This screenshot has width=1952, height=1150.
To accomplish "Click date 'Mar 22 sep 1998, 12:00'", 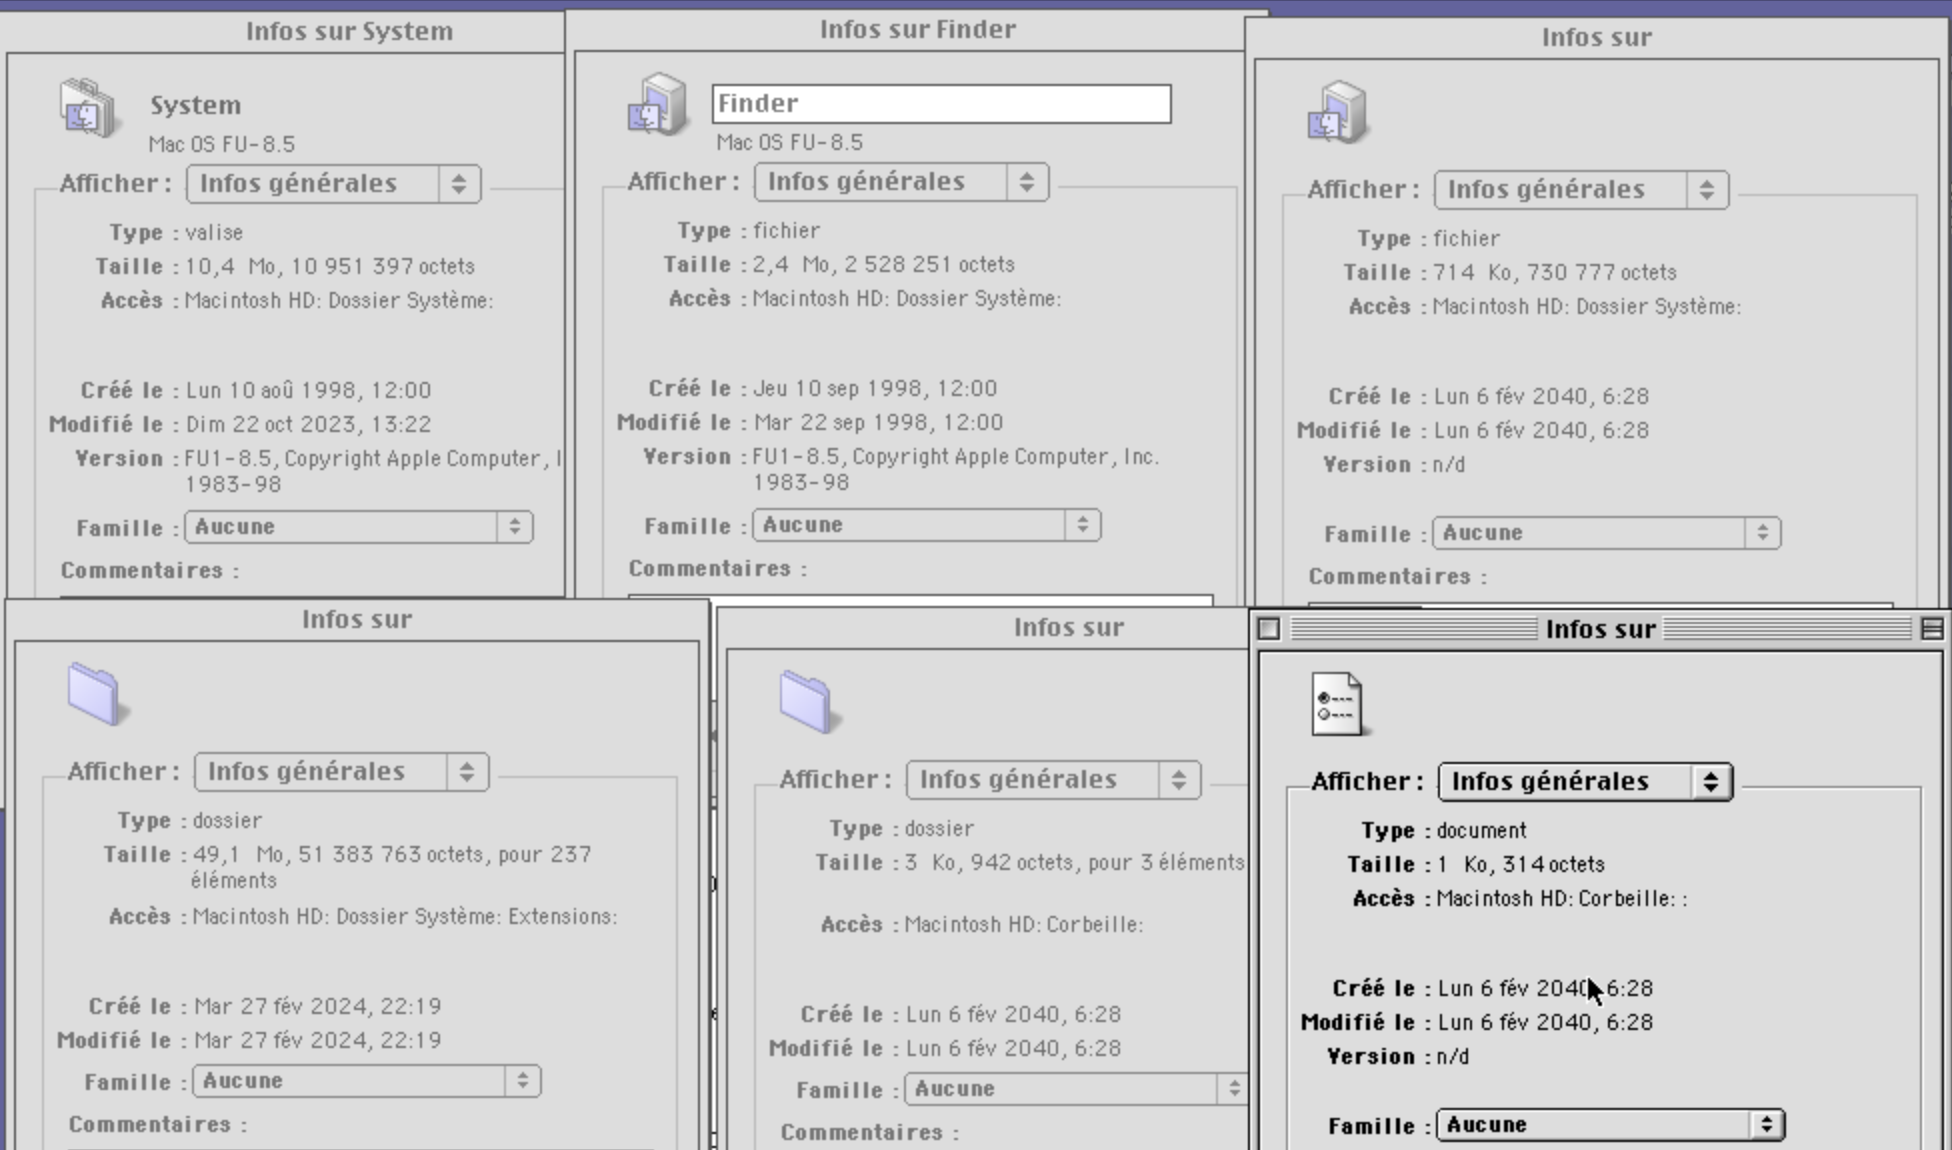I will pos(879,423).
